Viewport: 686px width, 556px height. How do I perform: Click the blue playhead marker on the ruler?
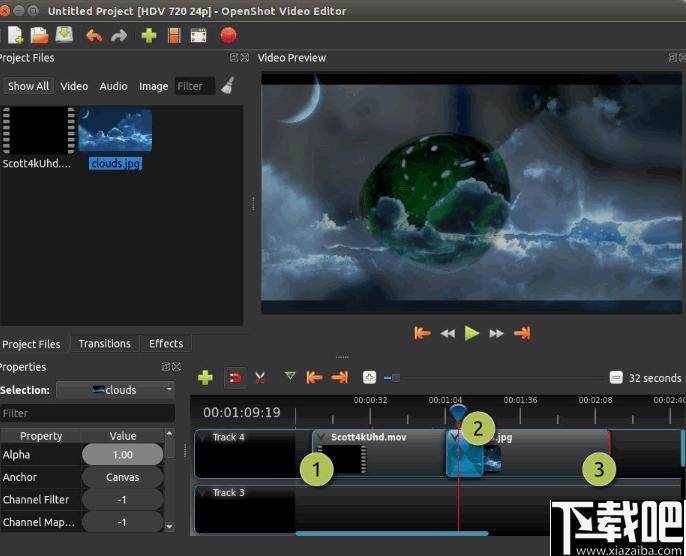pyautogui.click(x=458, y=412)
